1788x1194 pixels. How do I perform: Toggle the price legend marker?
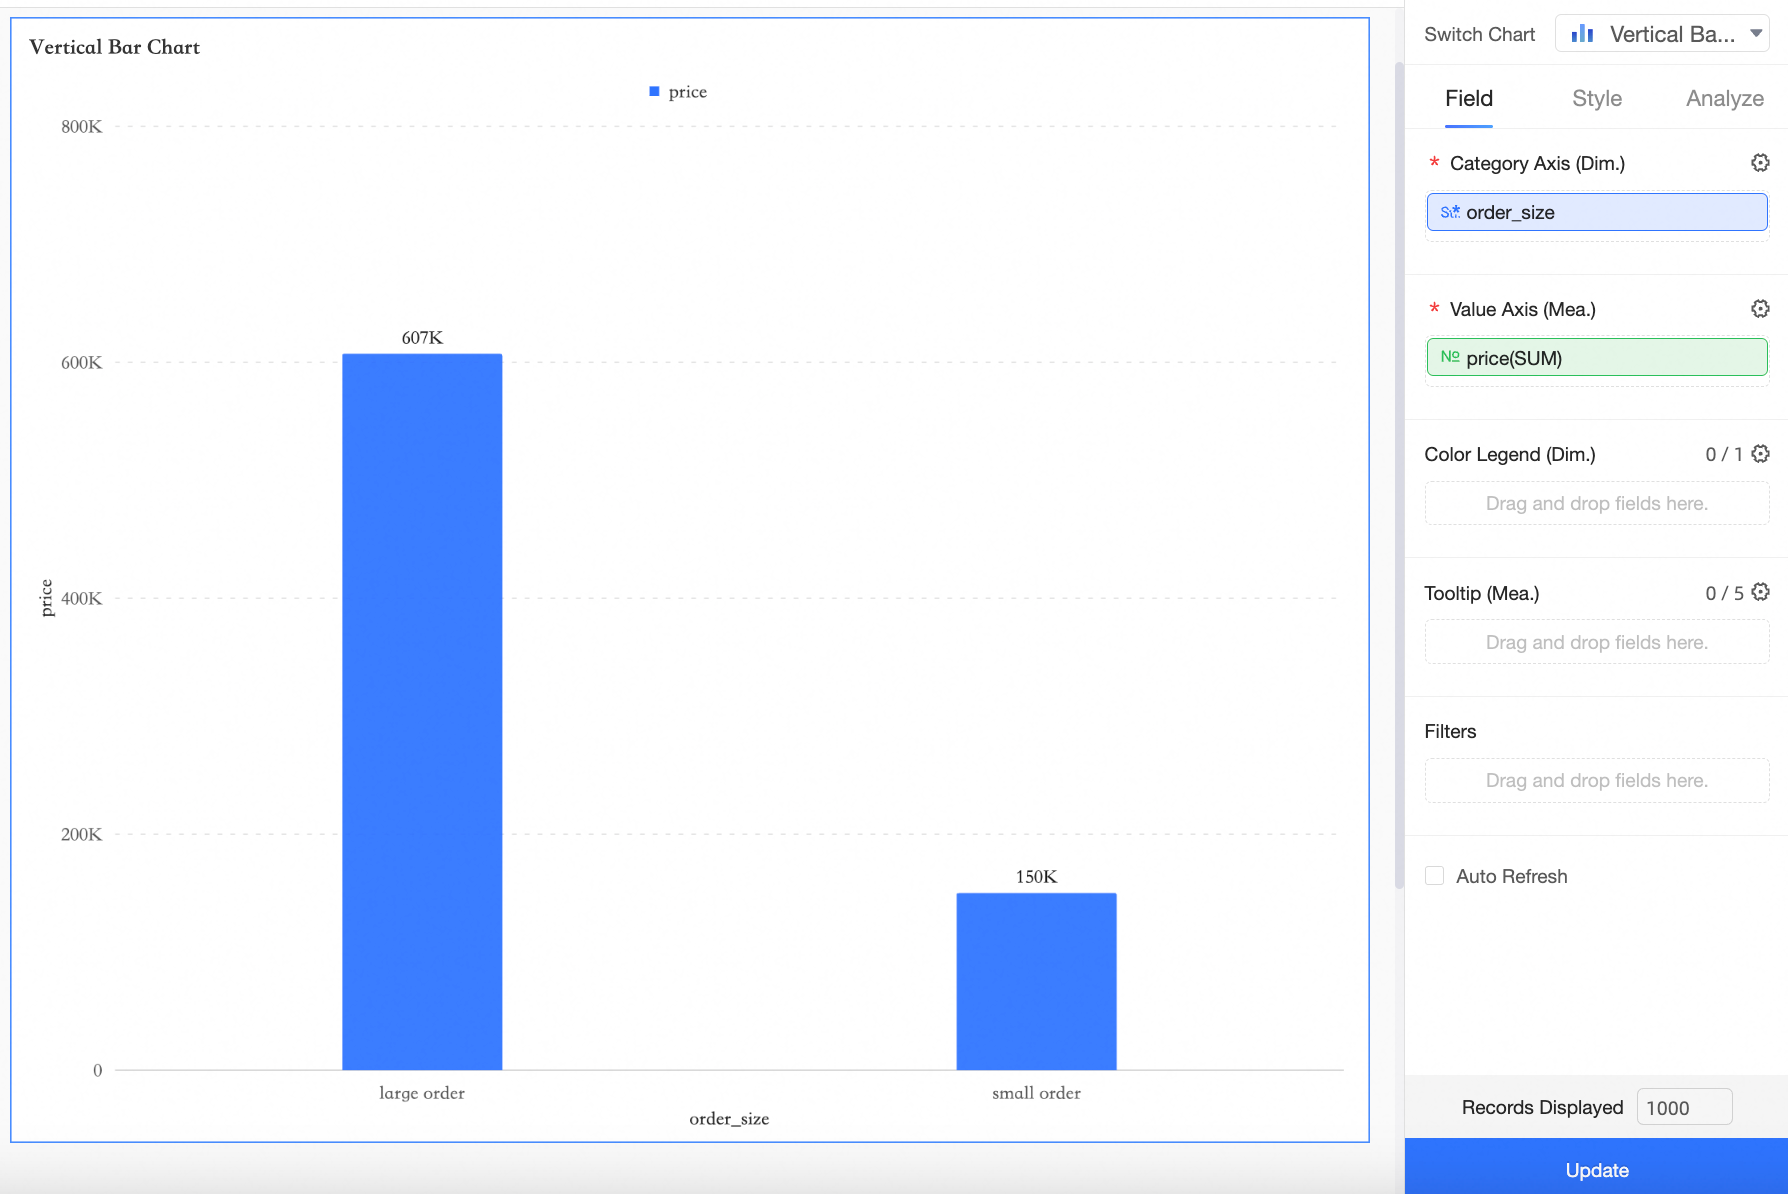[x=654, y=91]
